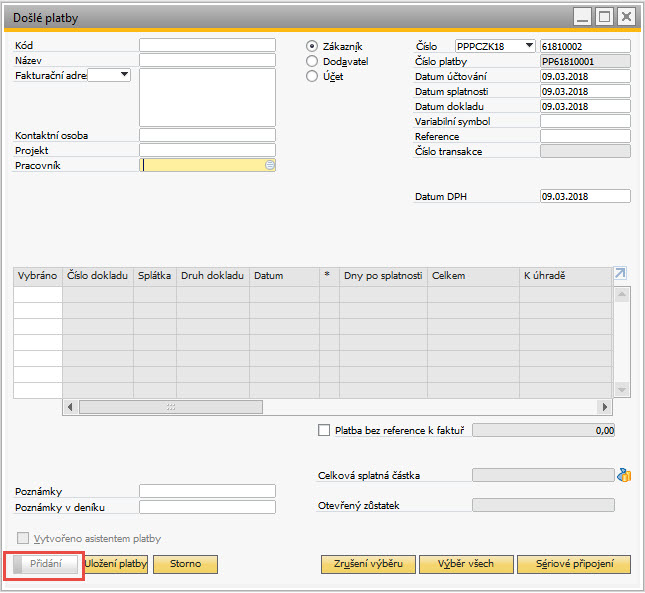Click the Poznámky input field
The height and width of the screenshot is (593, 645).
tap(207, 491)
